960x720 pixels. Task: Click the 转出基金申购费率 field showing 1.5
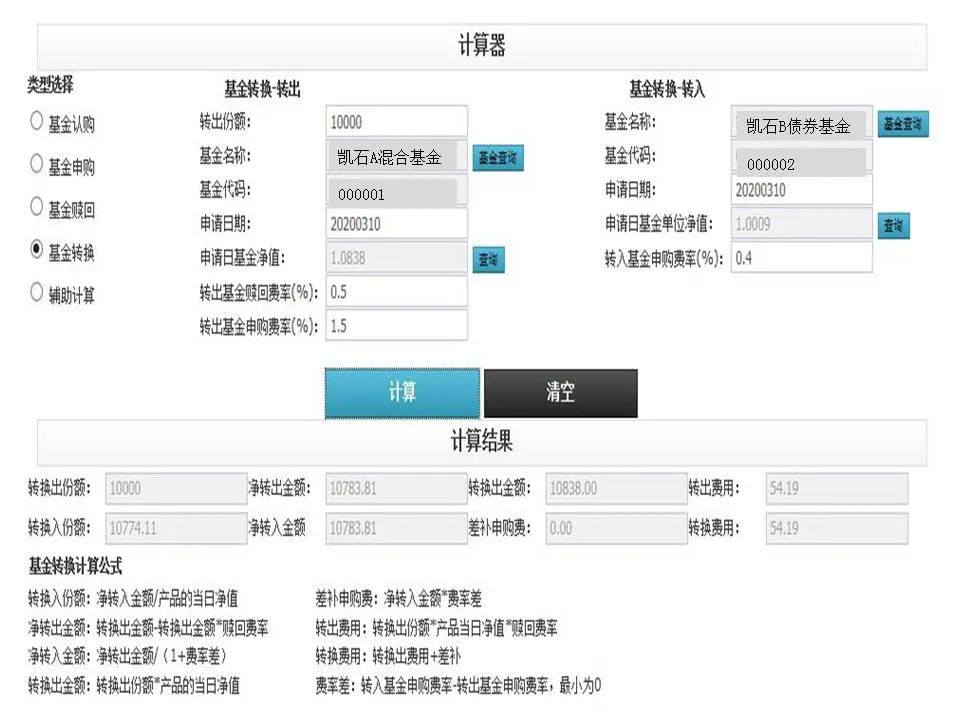(x=397, y=326)
